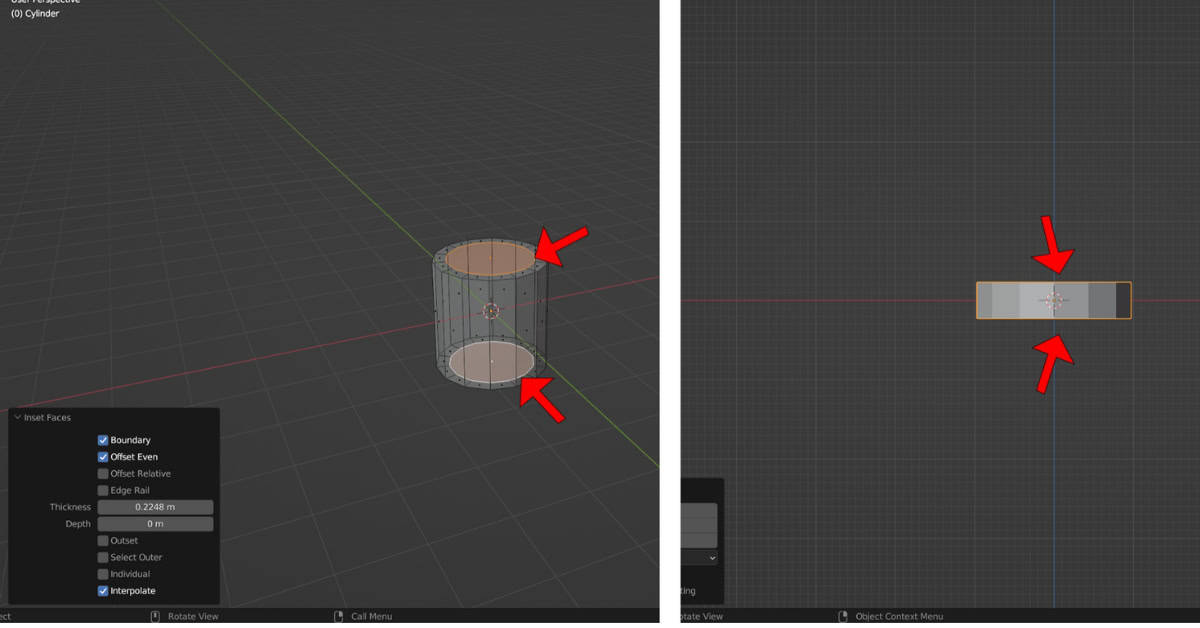
Task: Uncheck the Boundary option
Action: 103,440
